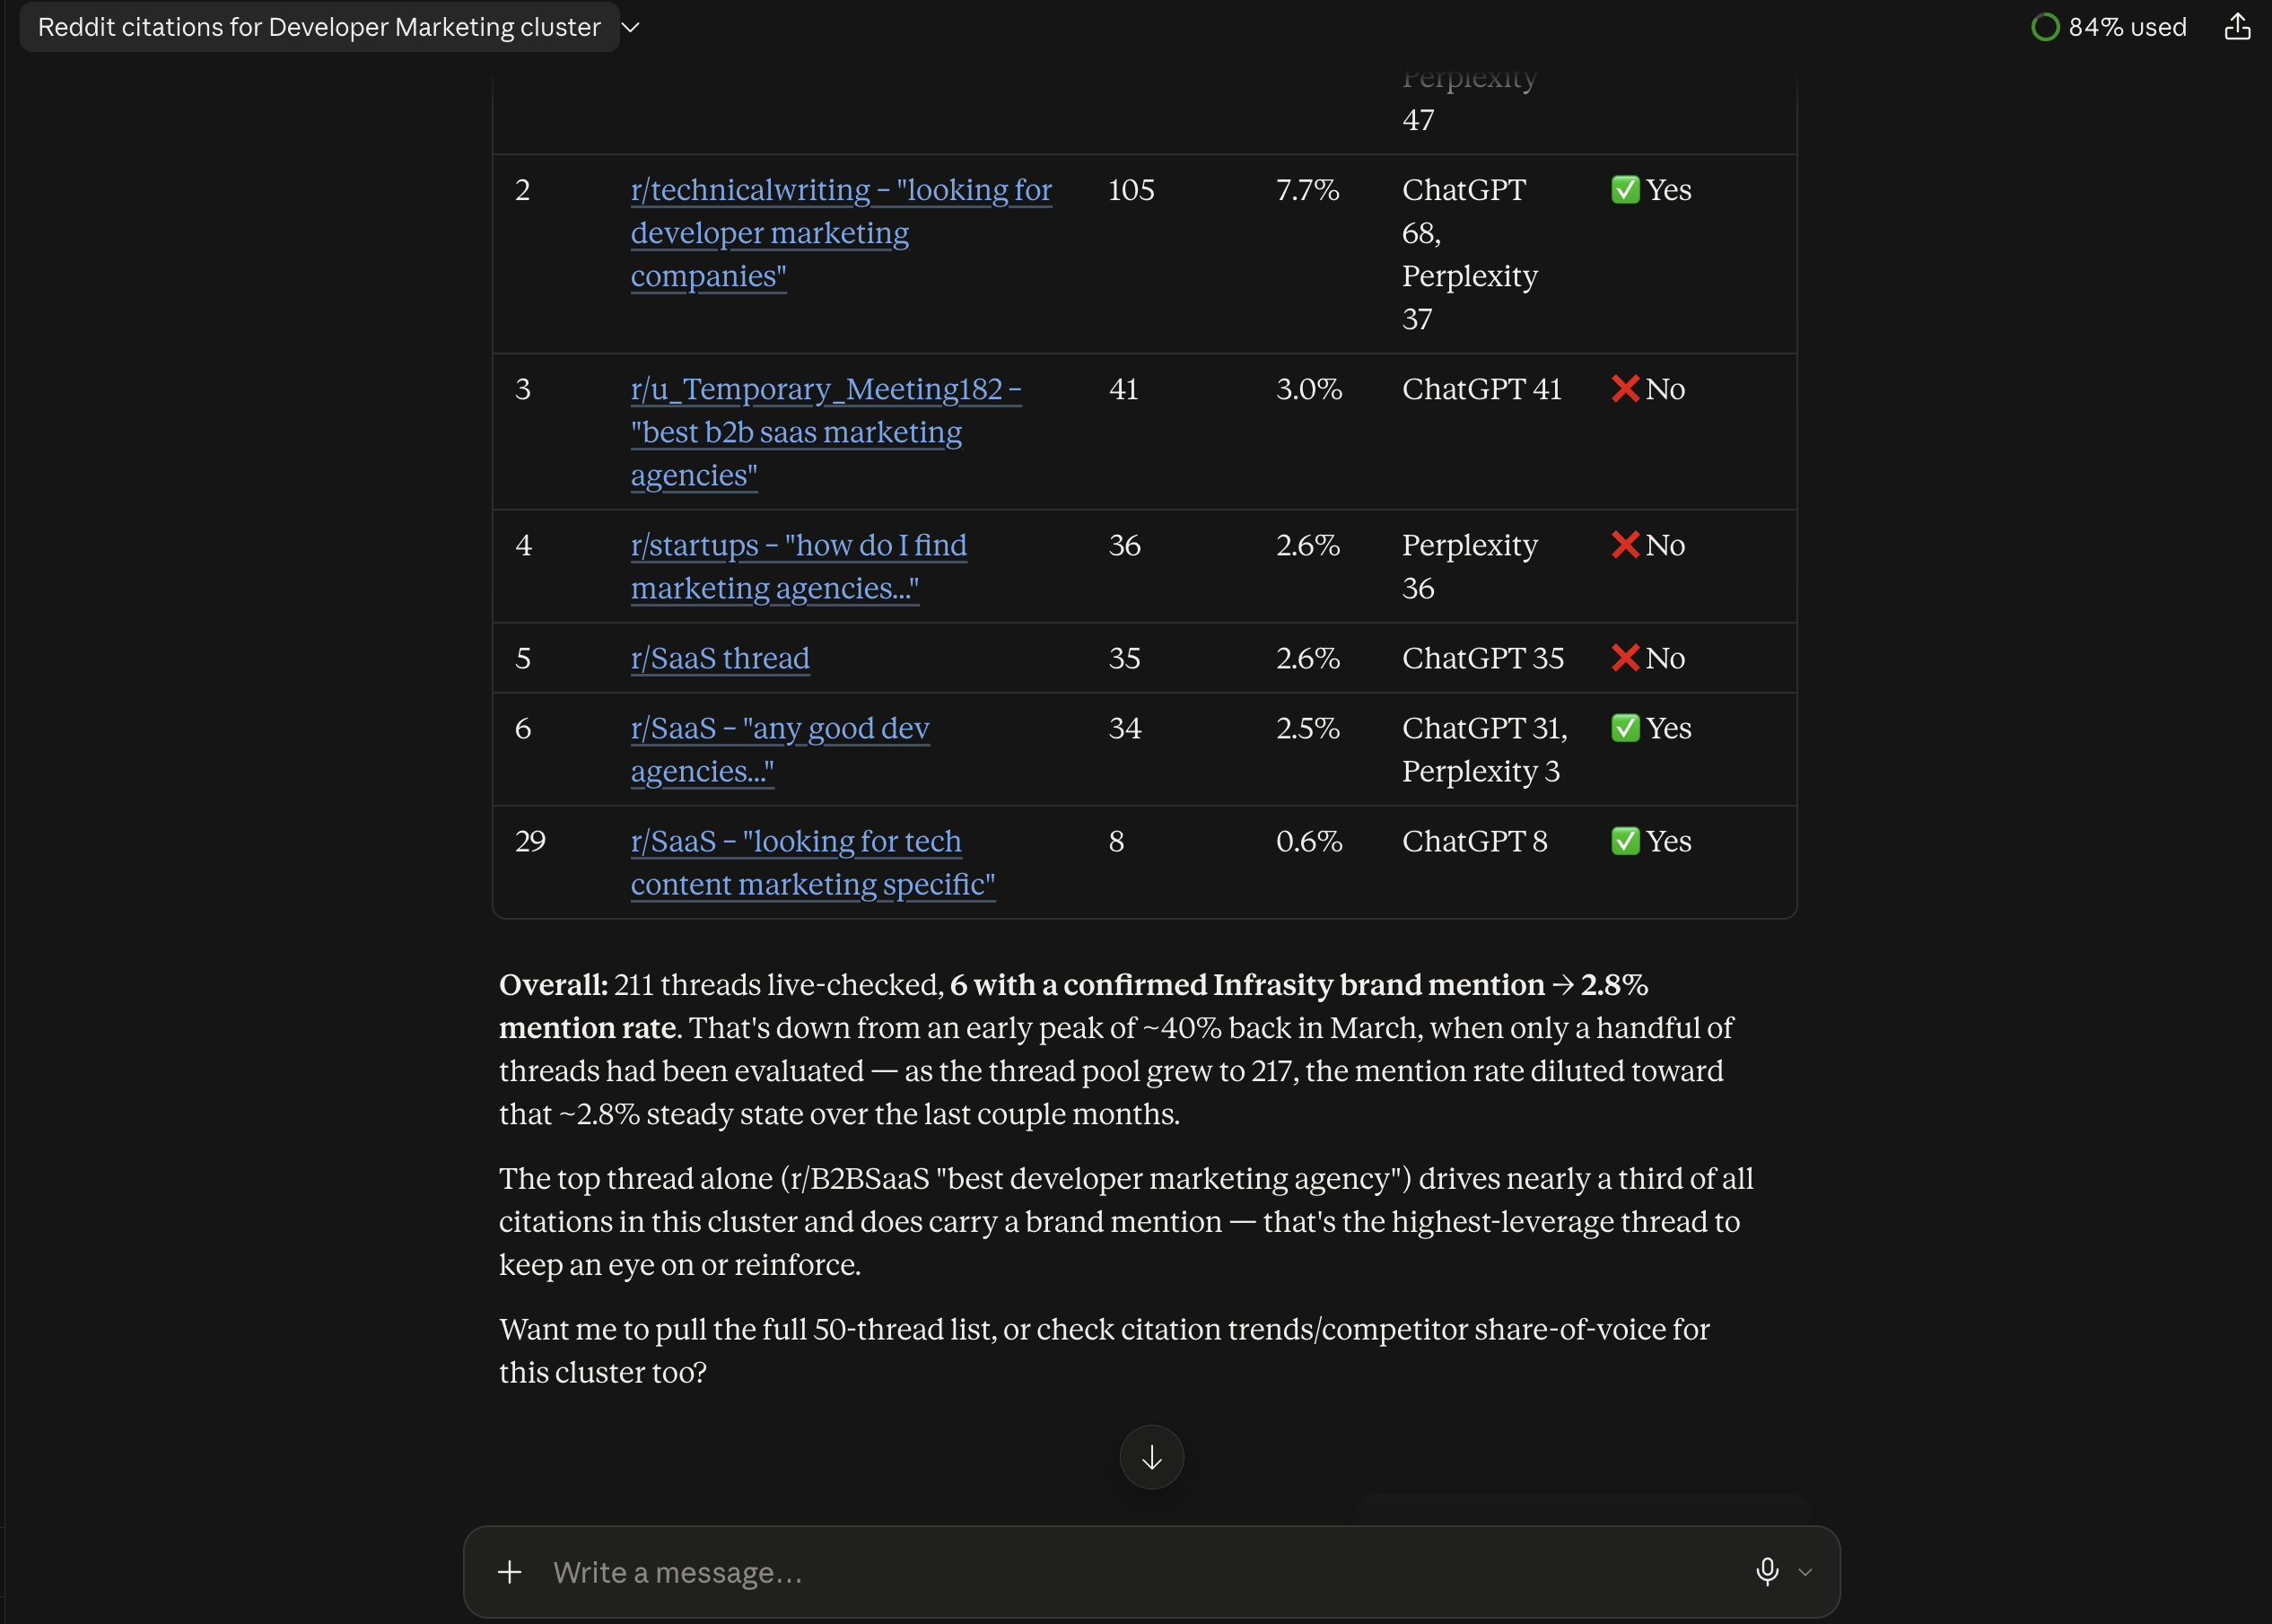Click the plus attachment icon in message box
Screen dimensions: 2272x1624
coord(509,1572)
